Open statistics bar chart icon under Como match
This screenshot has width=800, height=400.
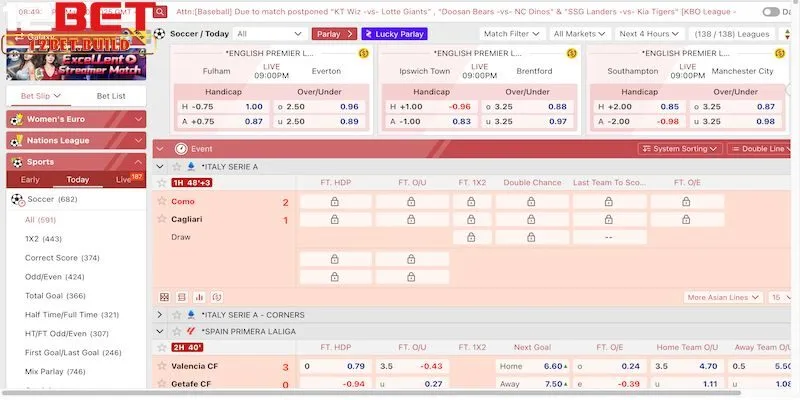point(199,297)
